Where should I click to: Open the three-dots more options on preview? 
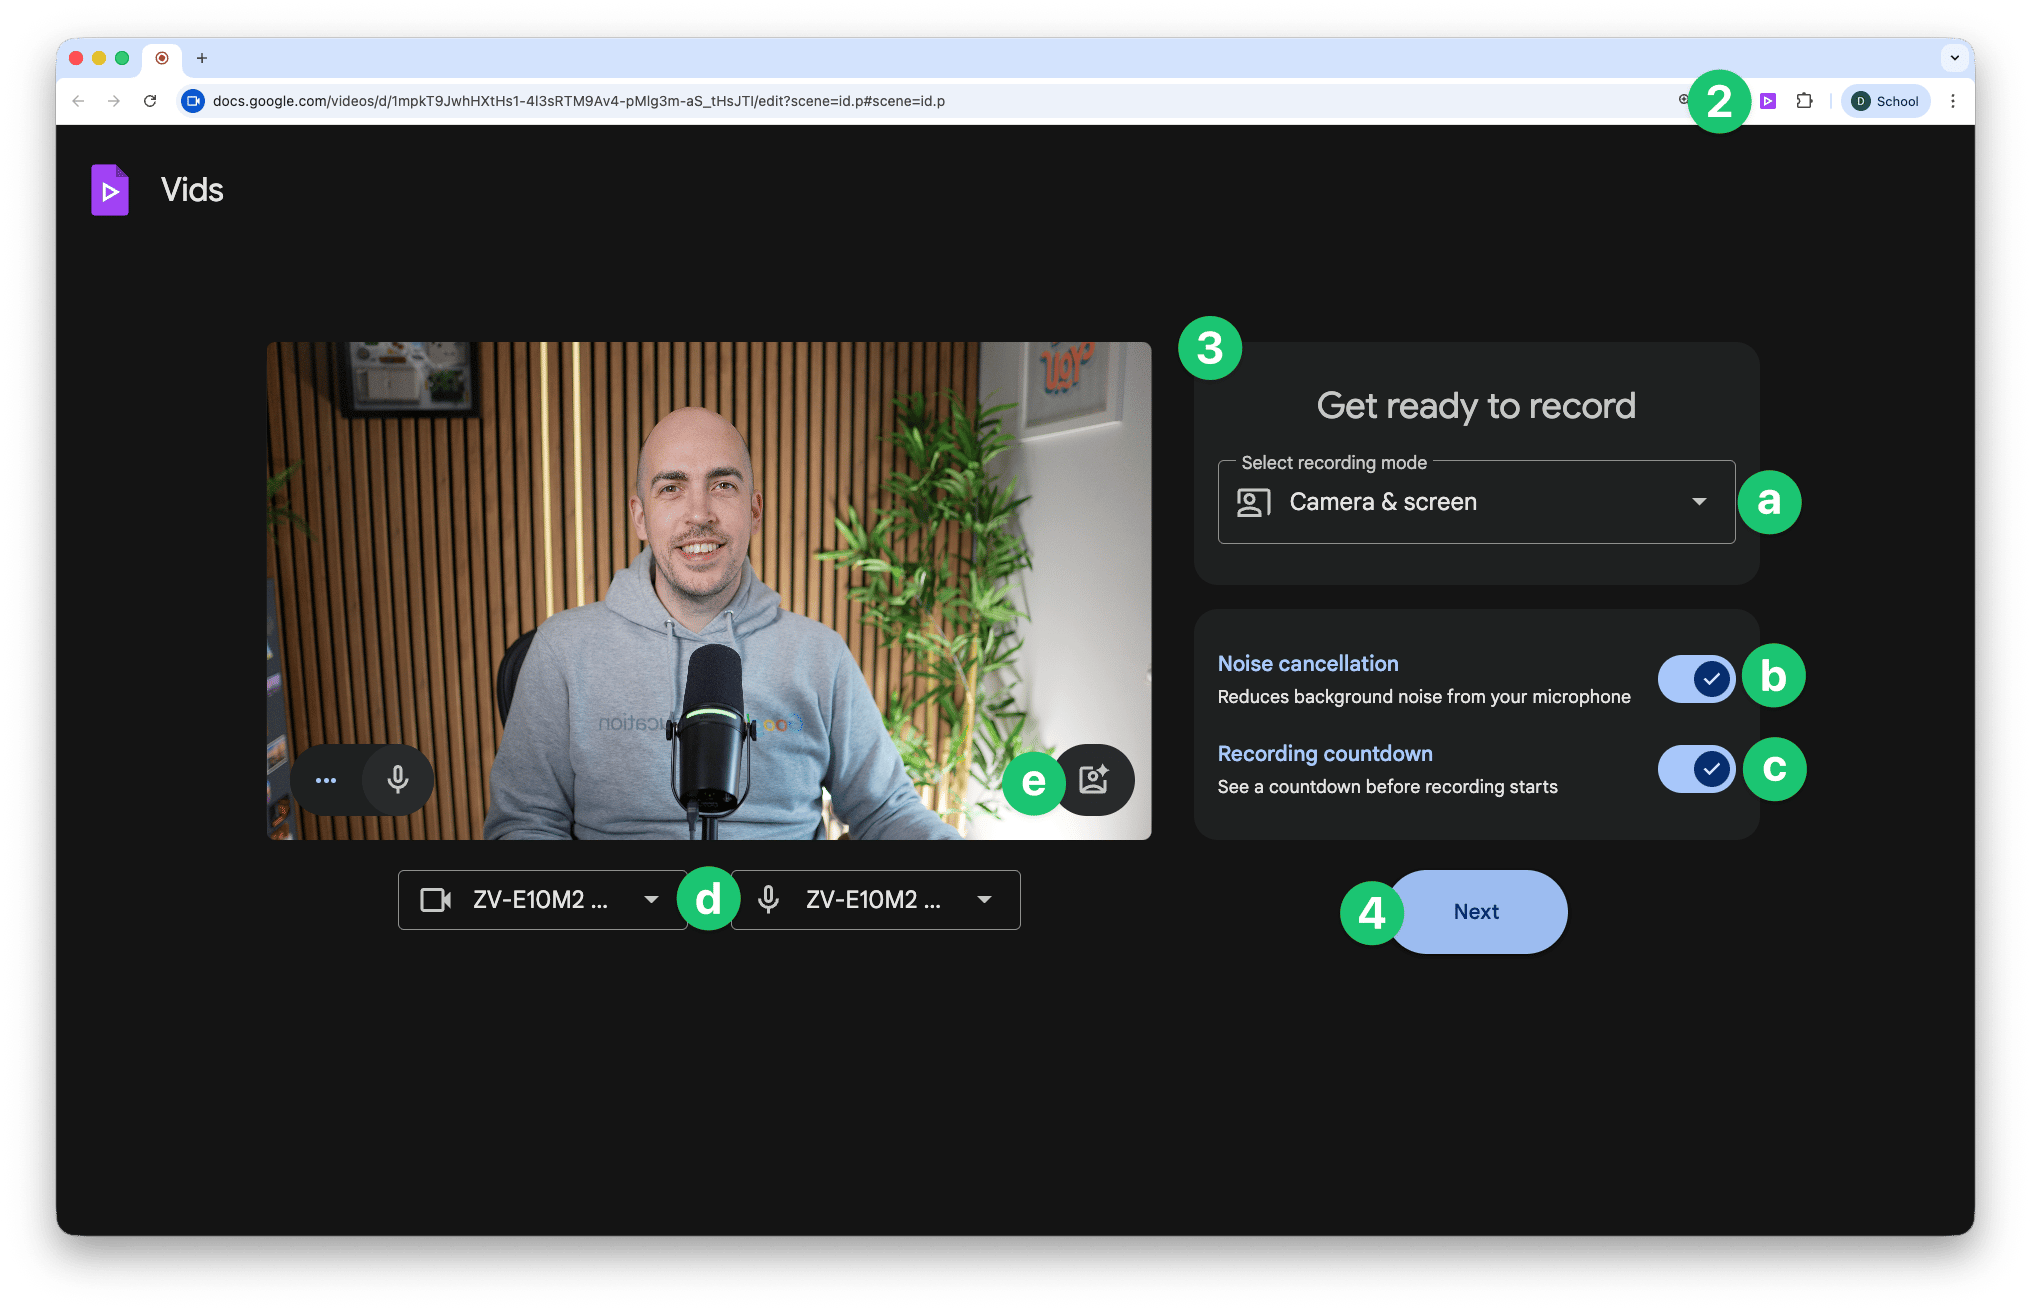pyautogui.click(x=326, y=780)
